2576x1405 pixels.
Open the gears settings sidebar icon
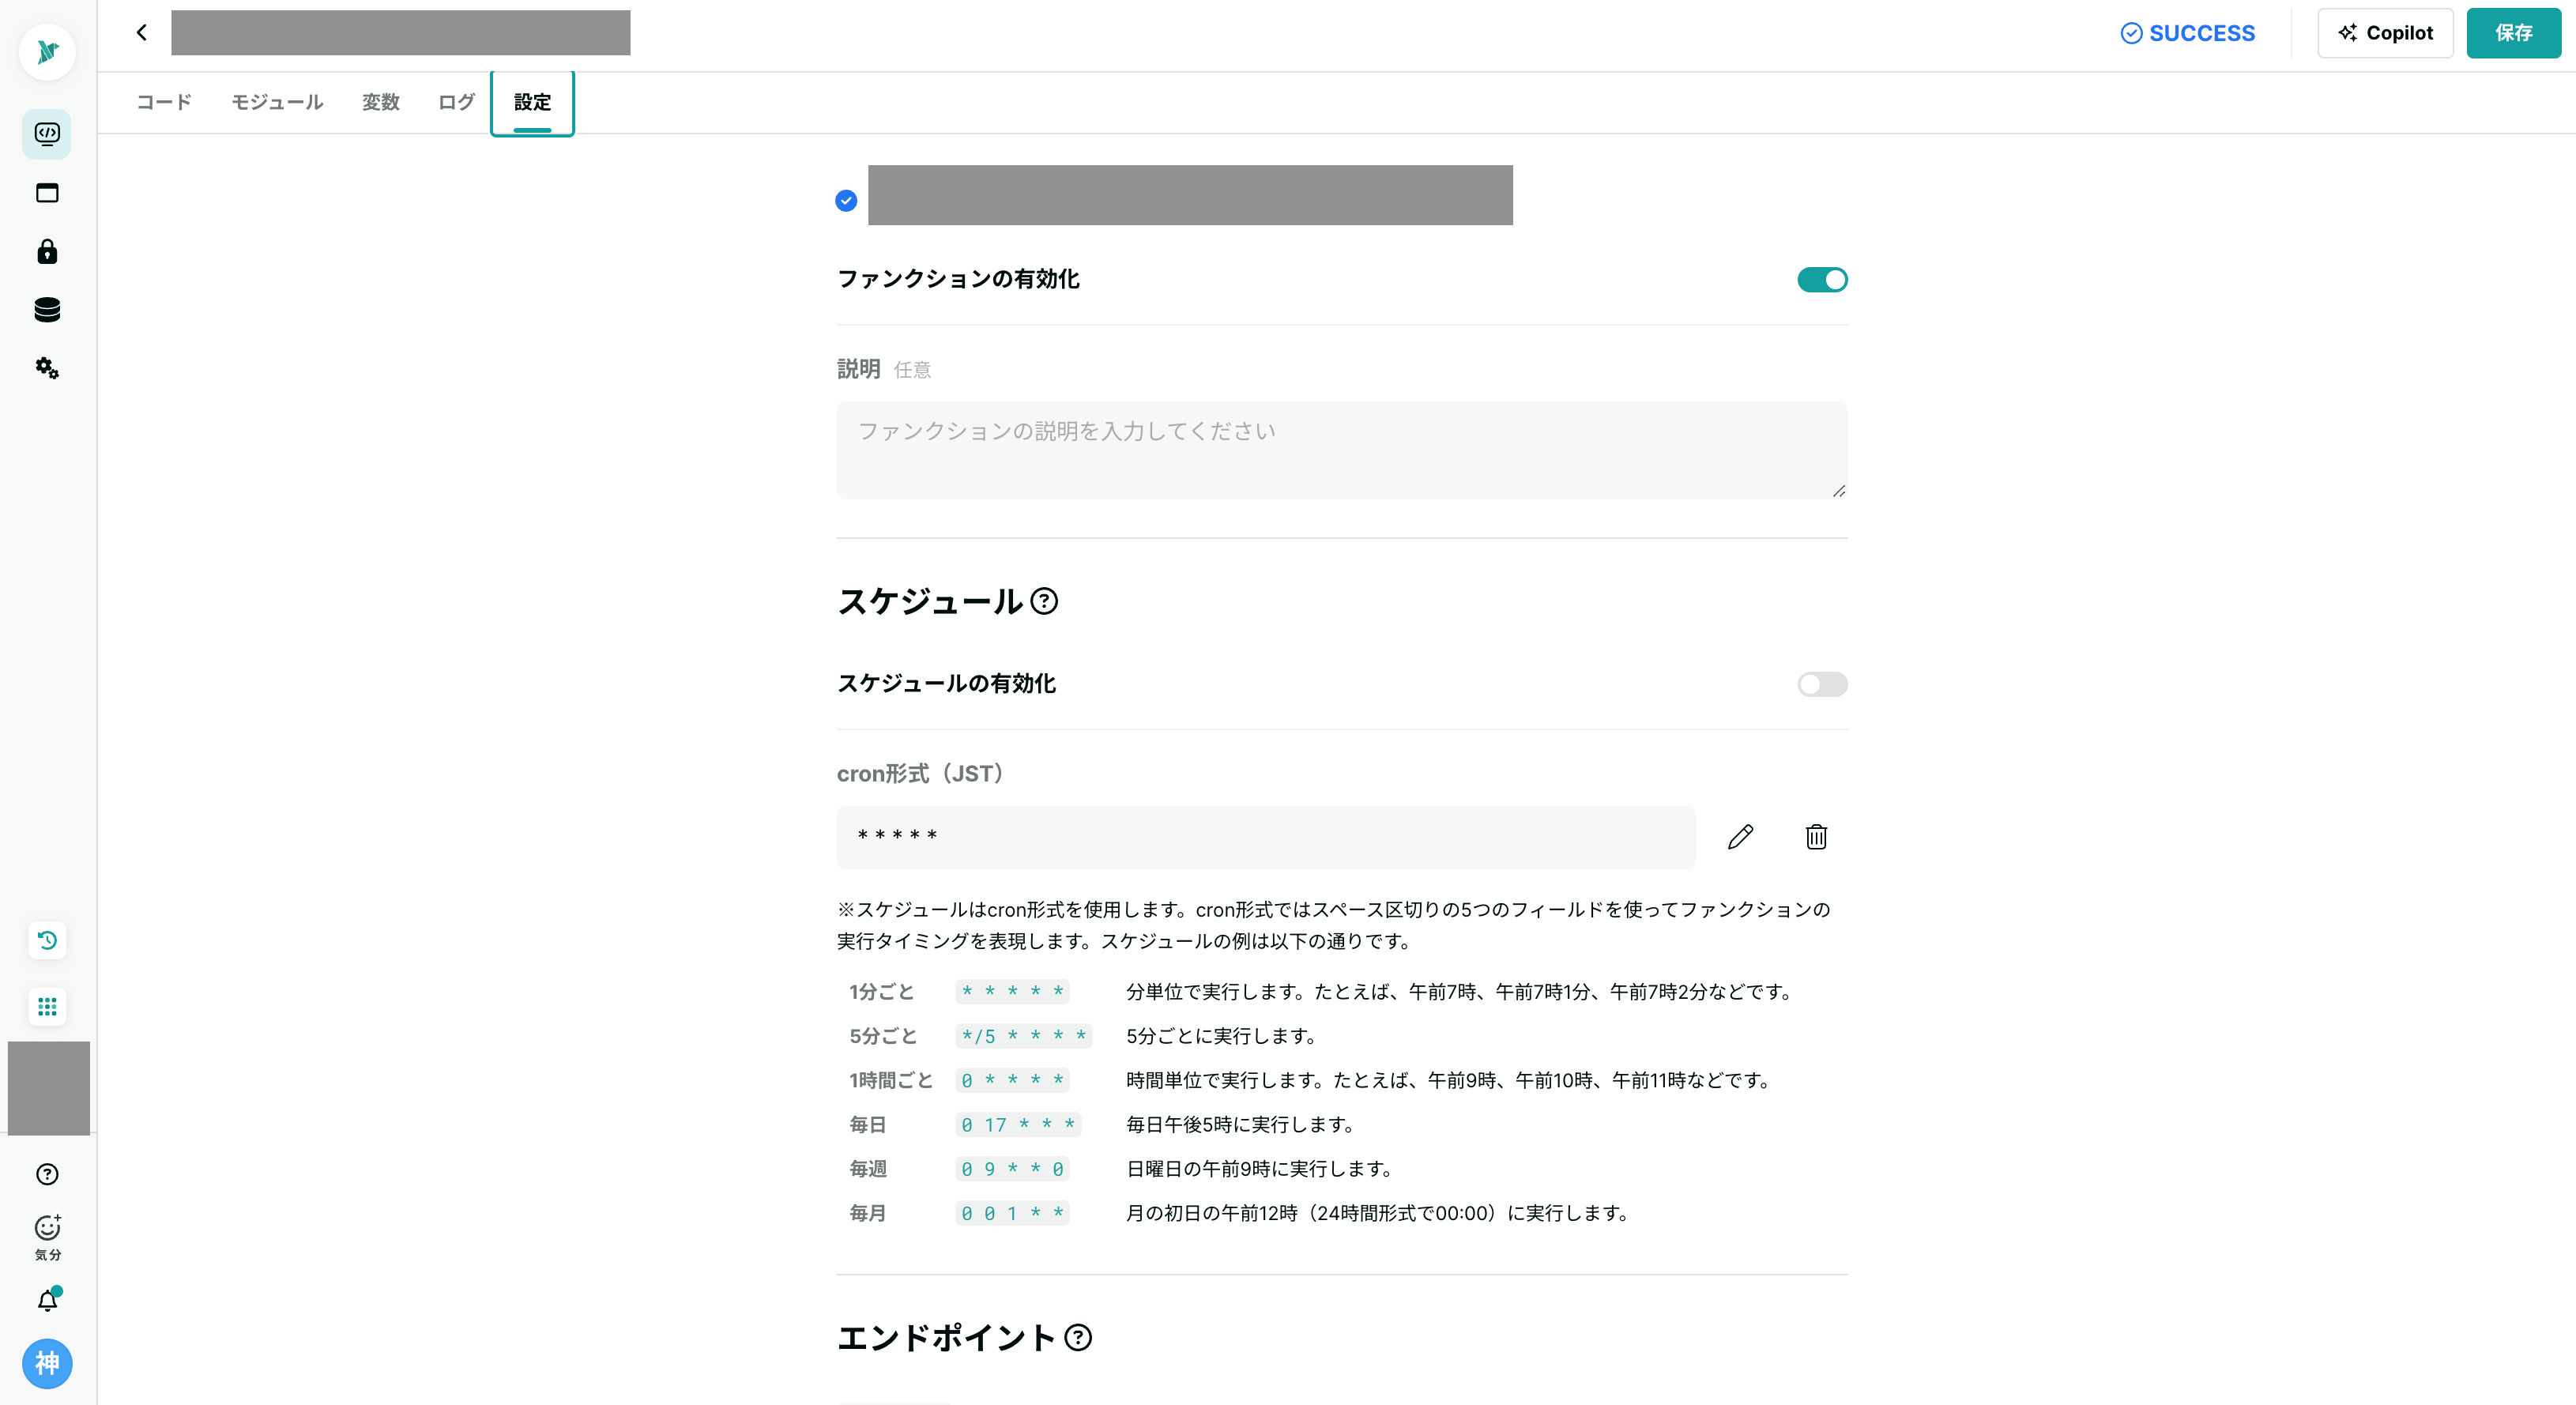(x=47, y=368)
